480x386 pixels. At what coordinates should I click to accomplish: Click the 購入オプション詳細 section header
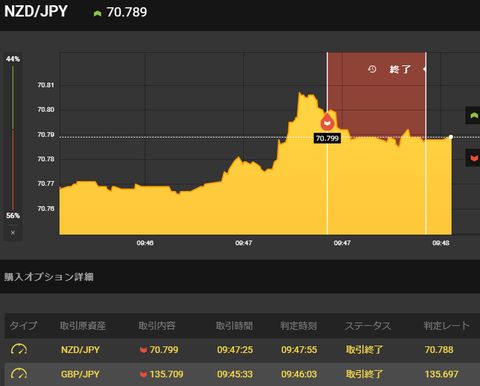[x=49, y=277]
